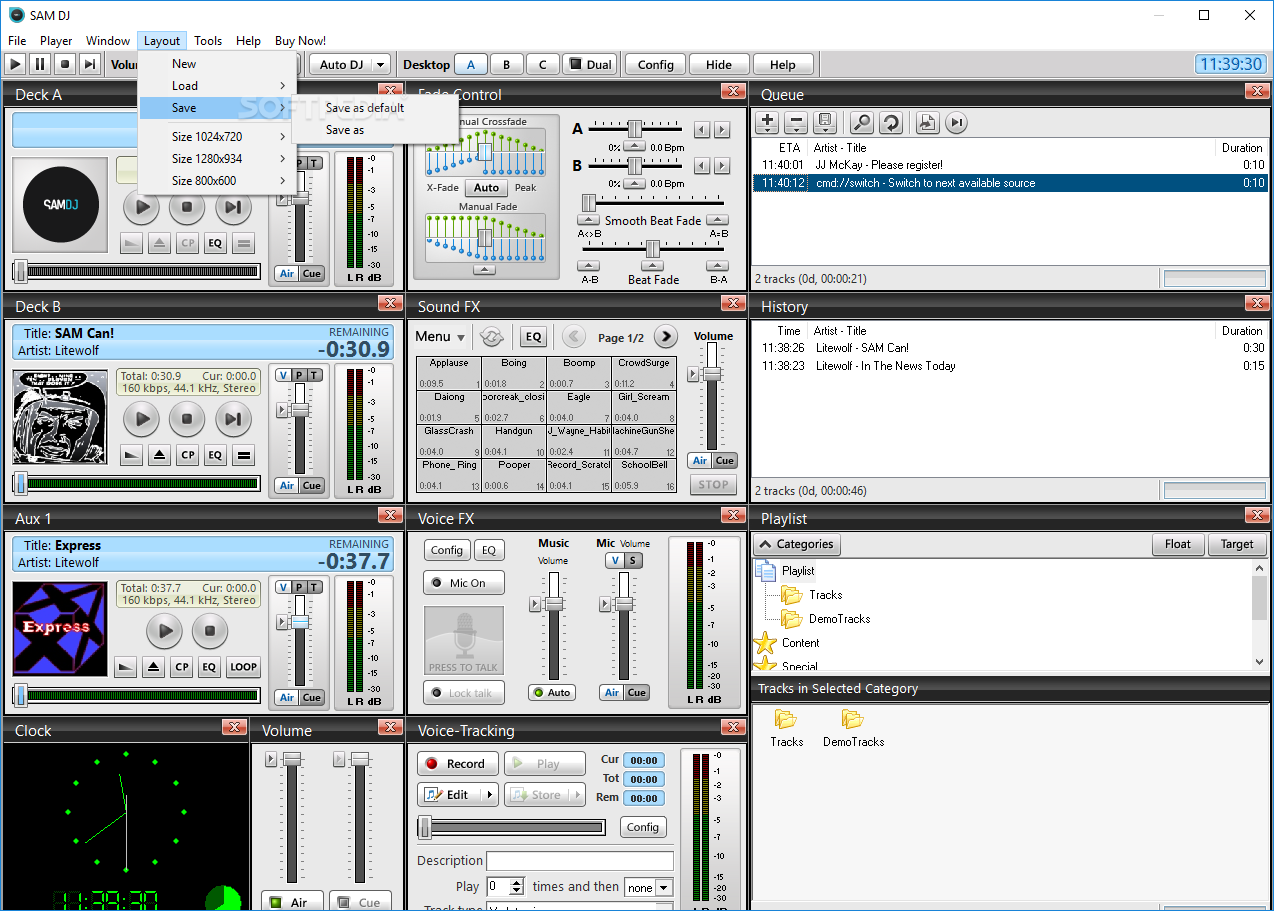Remove a track with Queue minus icon
This screenshot has width=1274, height=911.
click(x=796, y=123)
